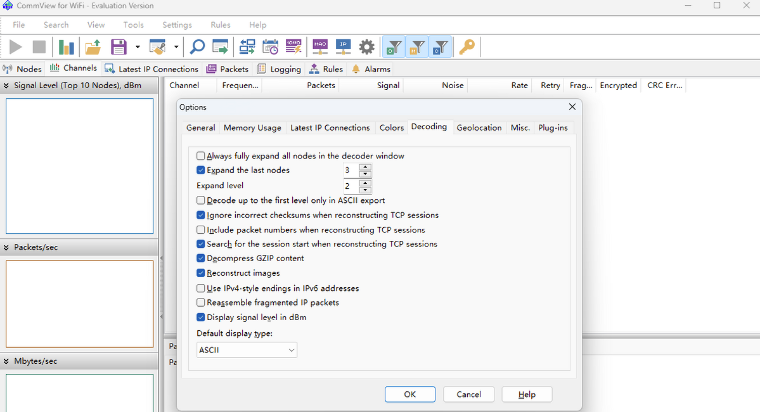Open dropdown arrow beside the save icon
Screen dimensions: 760x412
pos(137,47)
